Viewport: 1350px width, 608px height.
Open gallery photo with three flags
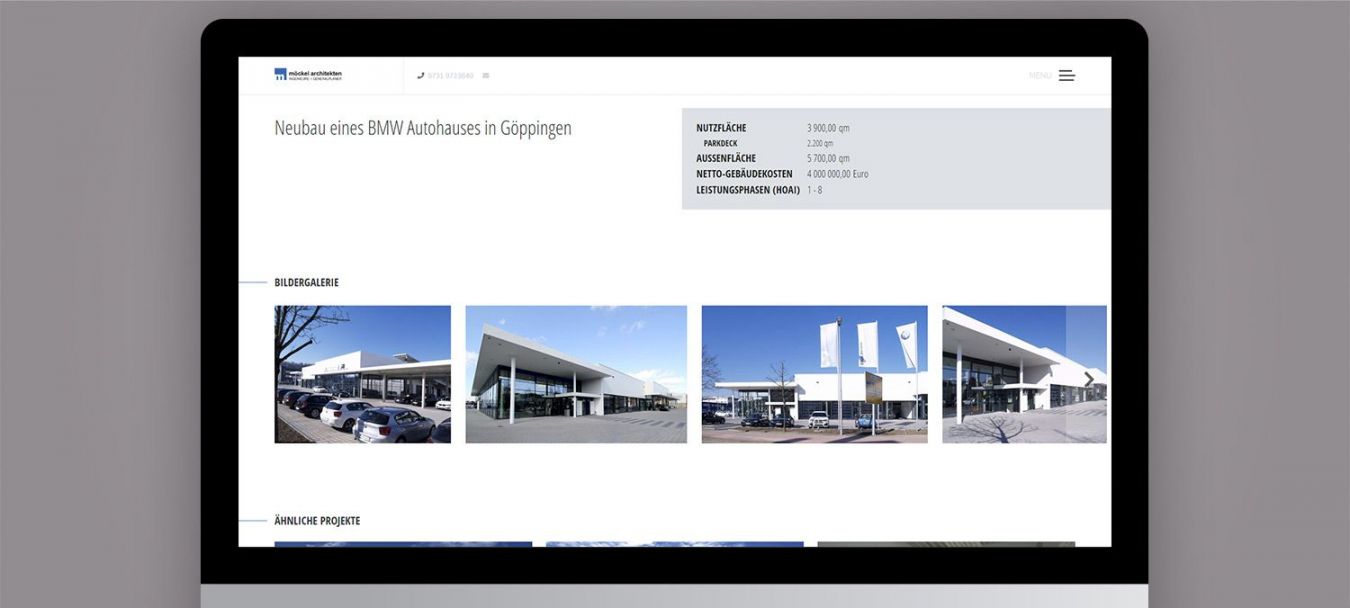coord(814,374)
